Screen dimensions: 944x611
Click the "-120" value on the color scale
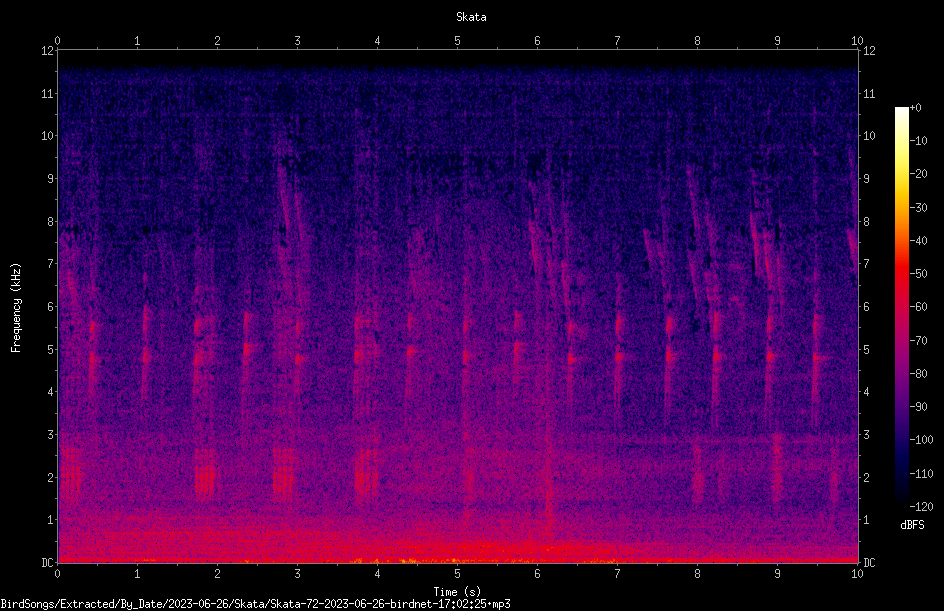[922, 507]
